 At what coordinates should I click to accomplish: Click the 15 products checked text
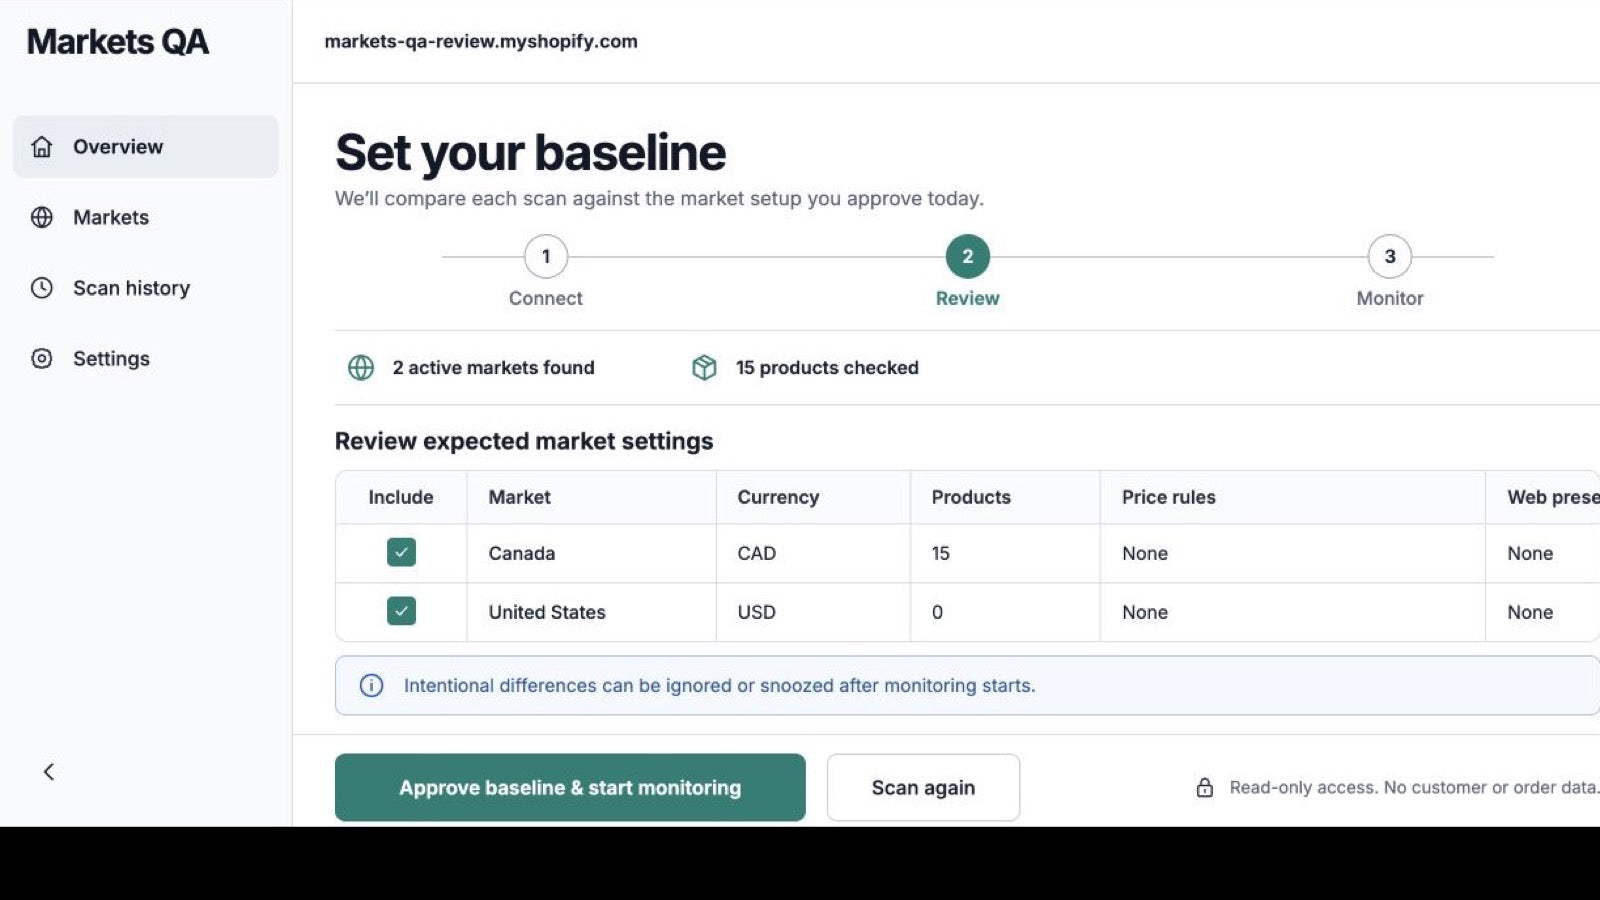(827, 368)
